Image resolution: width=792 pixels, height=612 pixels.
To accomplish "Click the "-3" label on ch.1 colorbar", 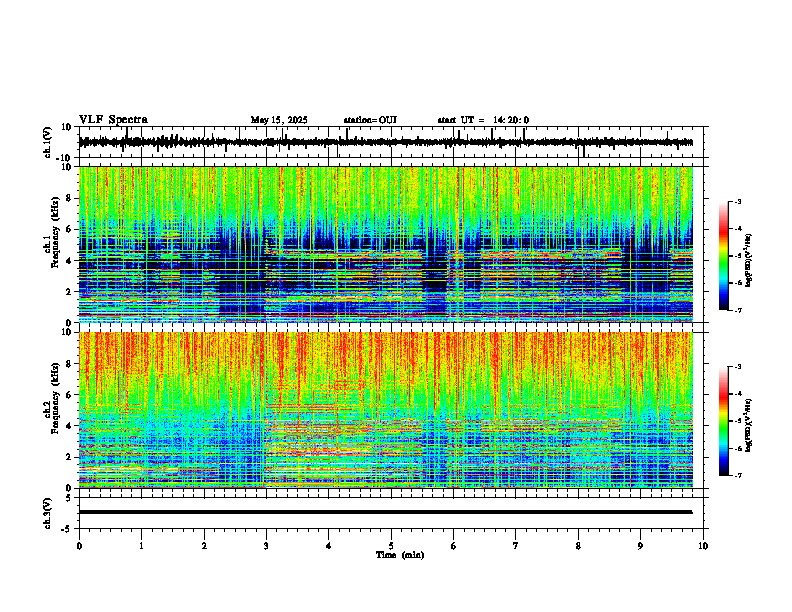I will tap(738, 201).
